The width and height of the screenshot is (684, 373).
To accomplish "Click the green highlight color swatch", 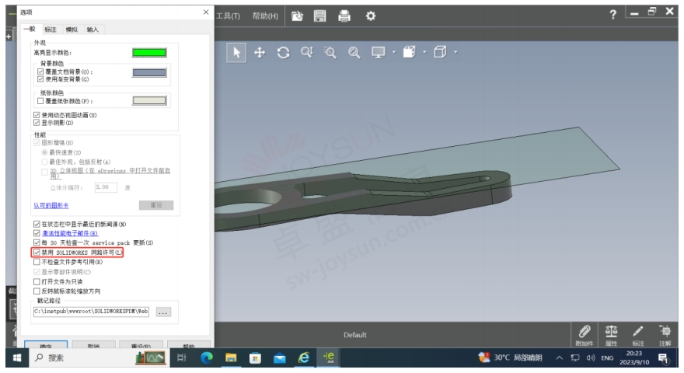I will 149,53.
